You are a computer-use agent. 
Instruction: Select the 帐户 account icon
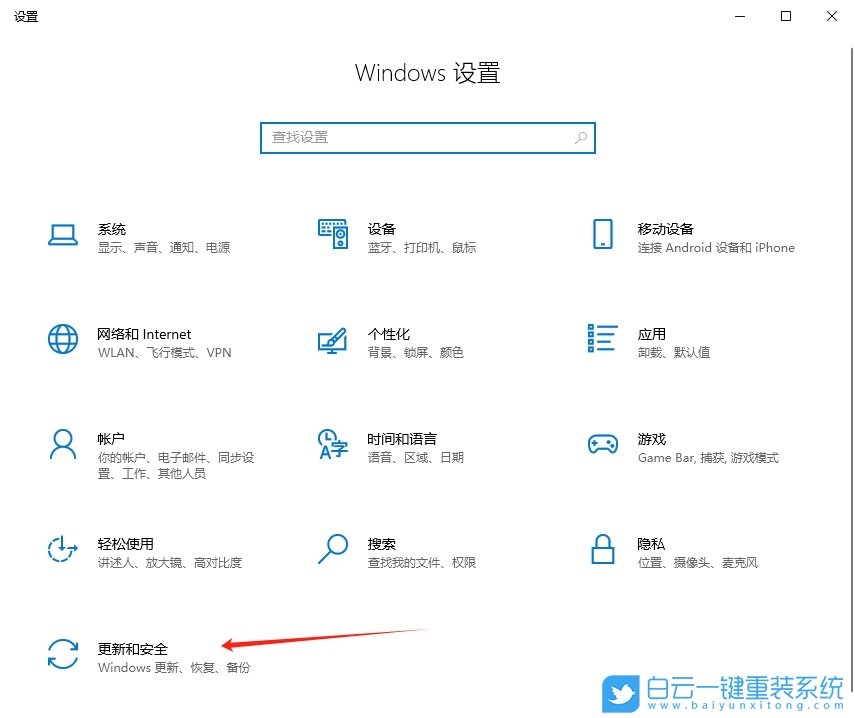(63, 445)
